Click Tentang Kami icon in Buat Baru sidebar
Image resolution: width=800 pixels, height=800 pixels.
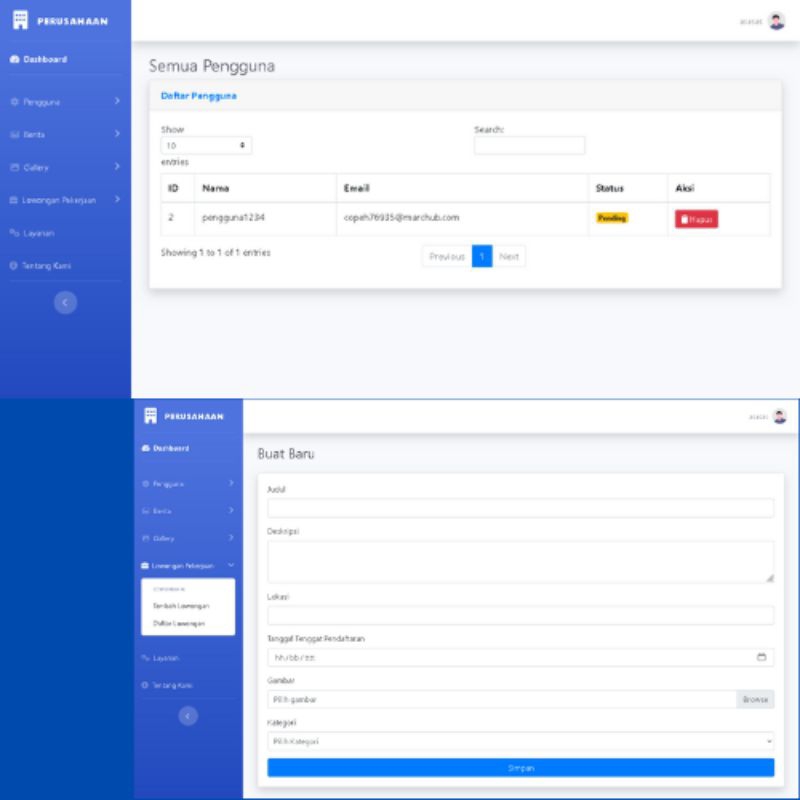145,685
